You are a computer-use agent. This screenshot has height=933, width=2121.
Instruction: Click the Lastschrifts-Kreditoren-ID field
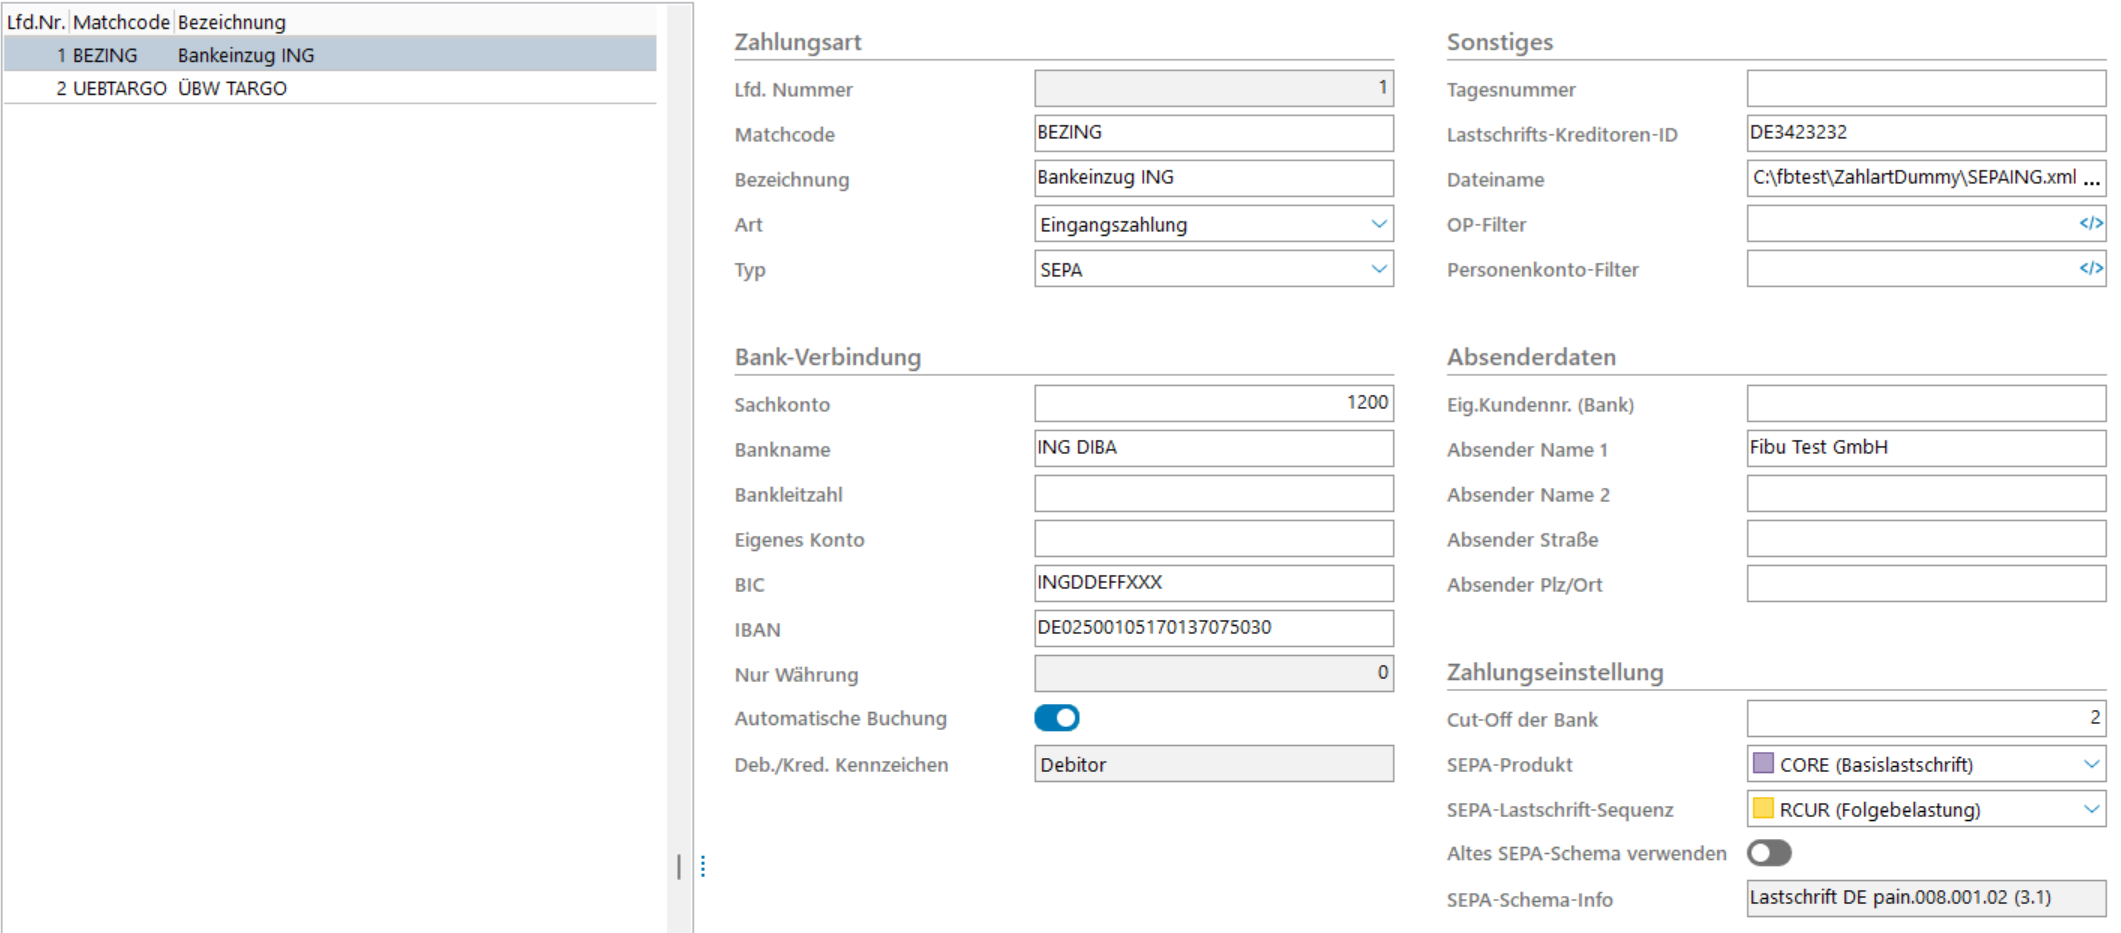click(x=1925, y=133)
